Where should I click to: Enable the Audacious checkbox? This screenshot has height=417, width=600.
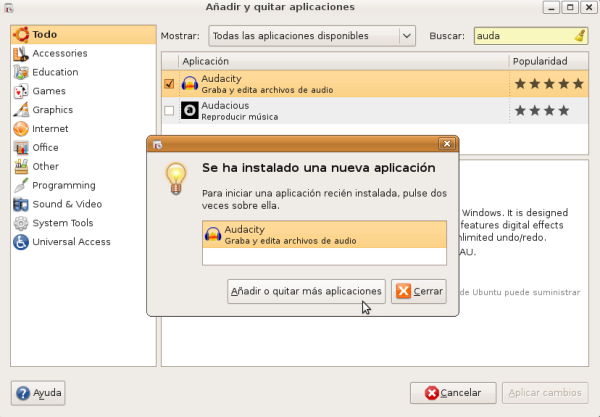click(x=169, y=110)
